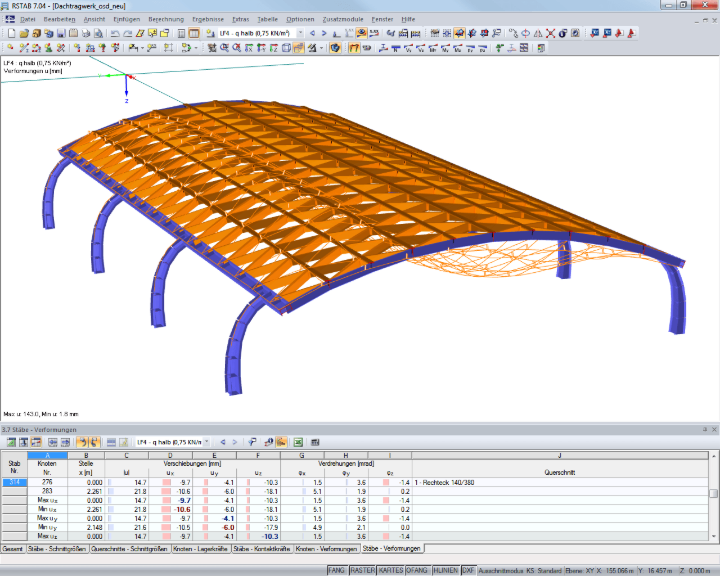Switch to the Stäbe - Schnittgrößen tab
Viewport: 720px width, 576px height.
pos(57,549)
